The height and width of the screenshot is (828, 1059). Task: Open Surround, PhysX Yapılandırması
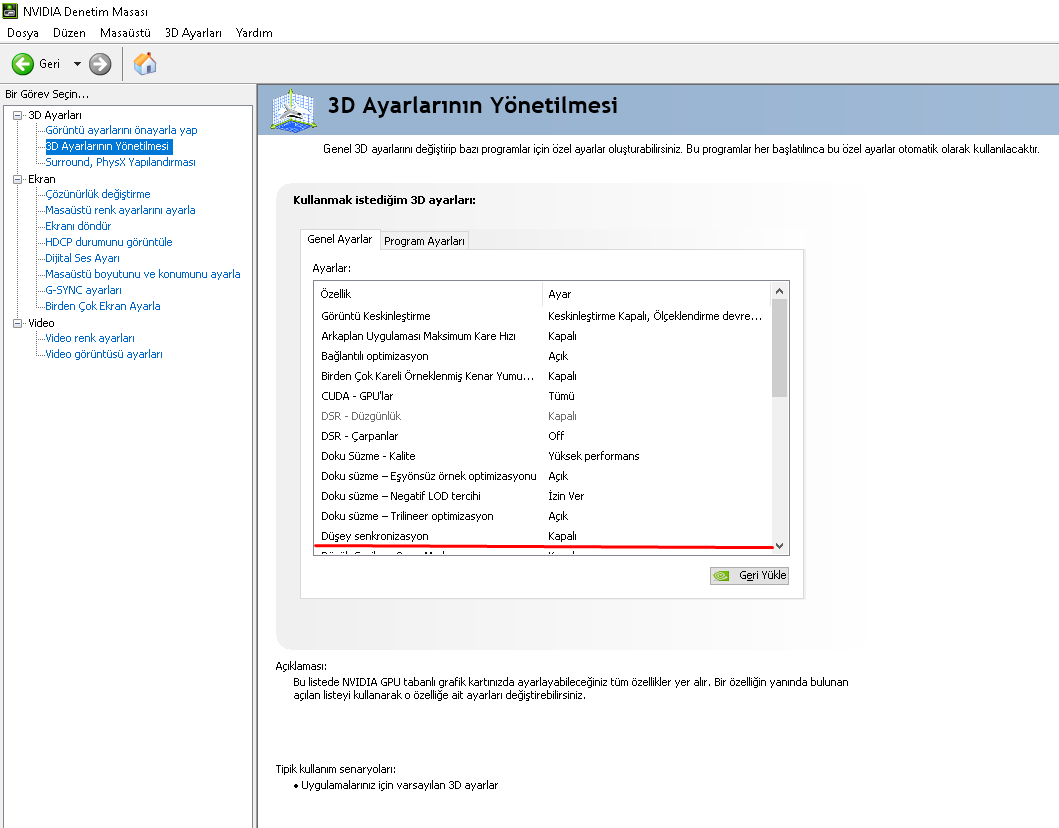click(120, 162)
